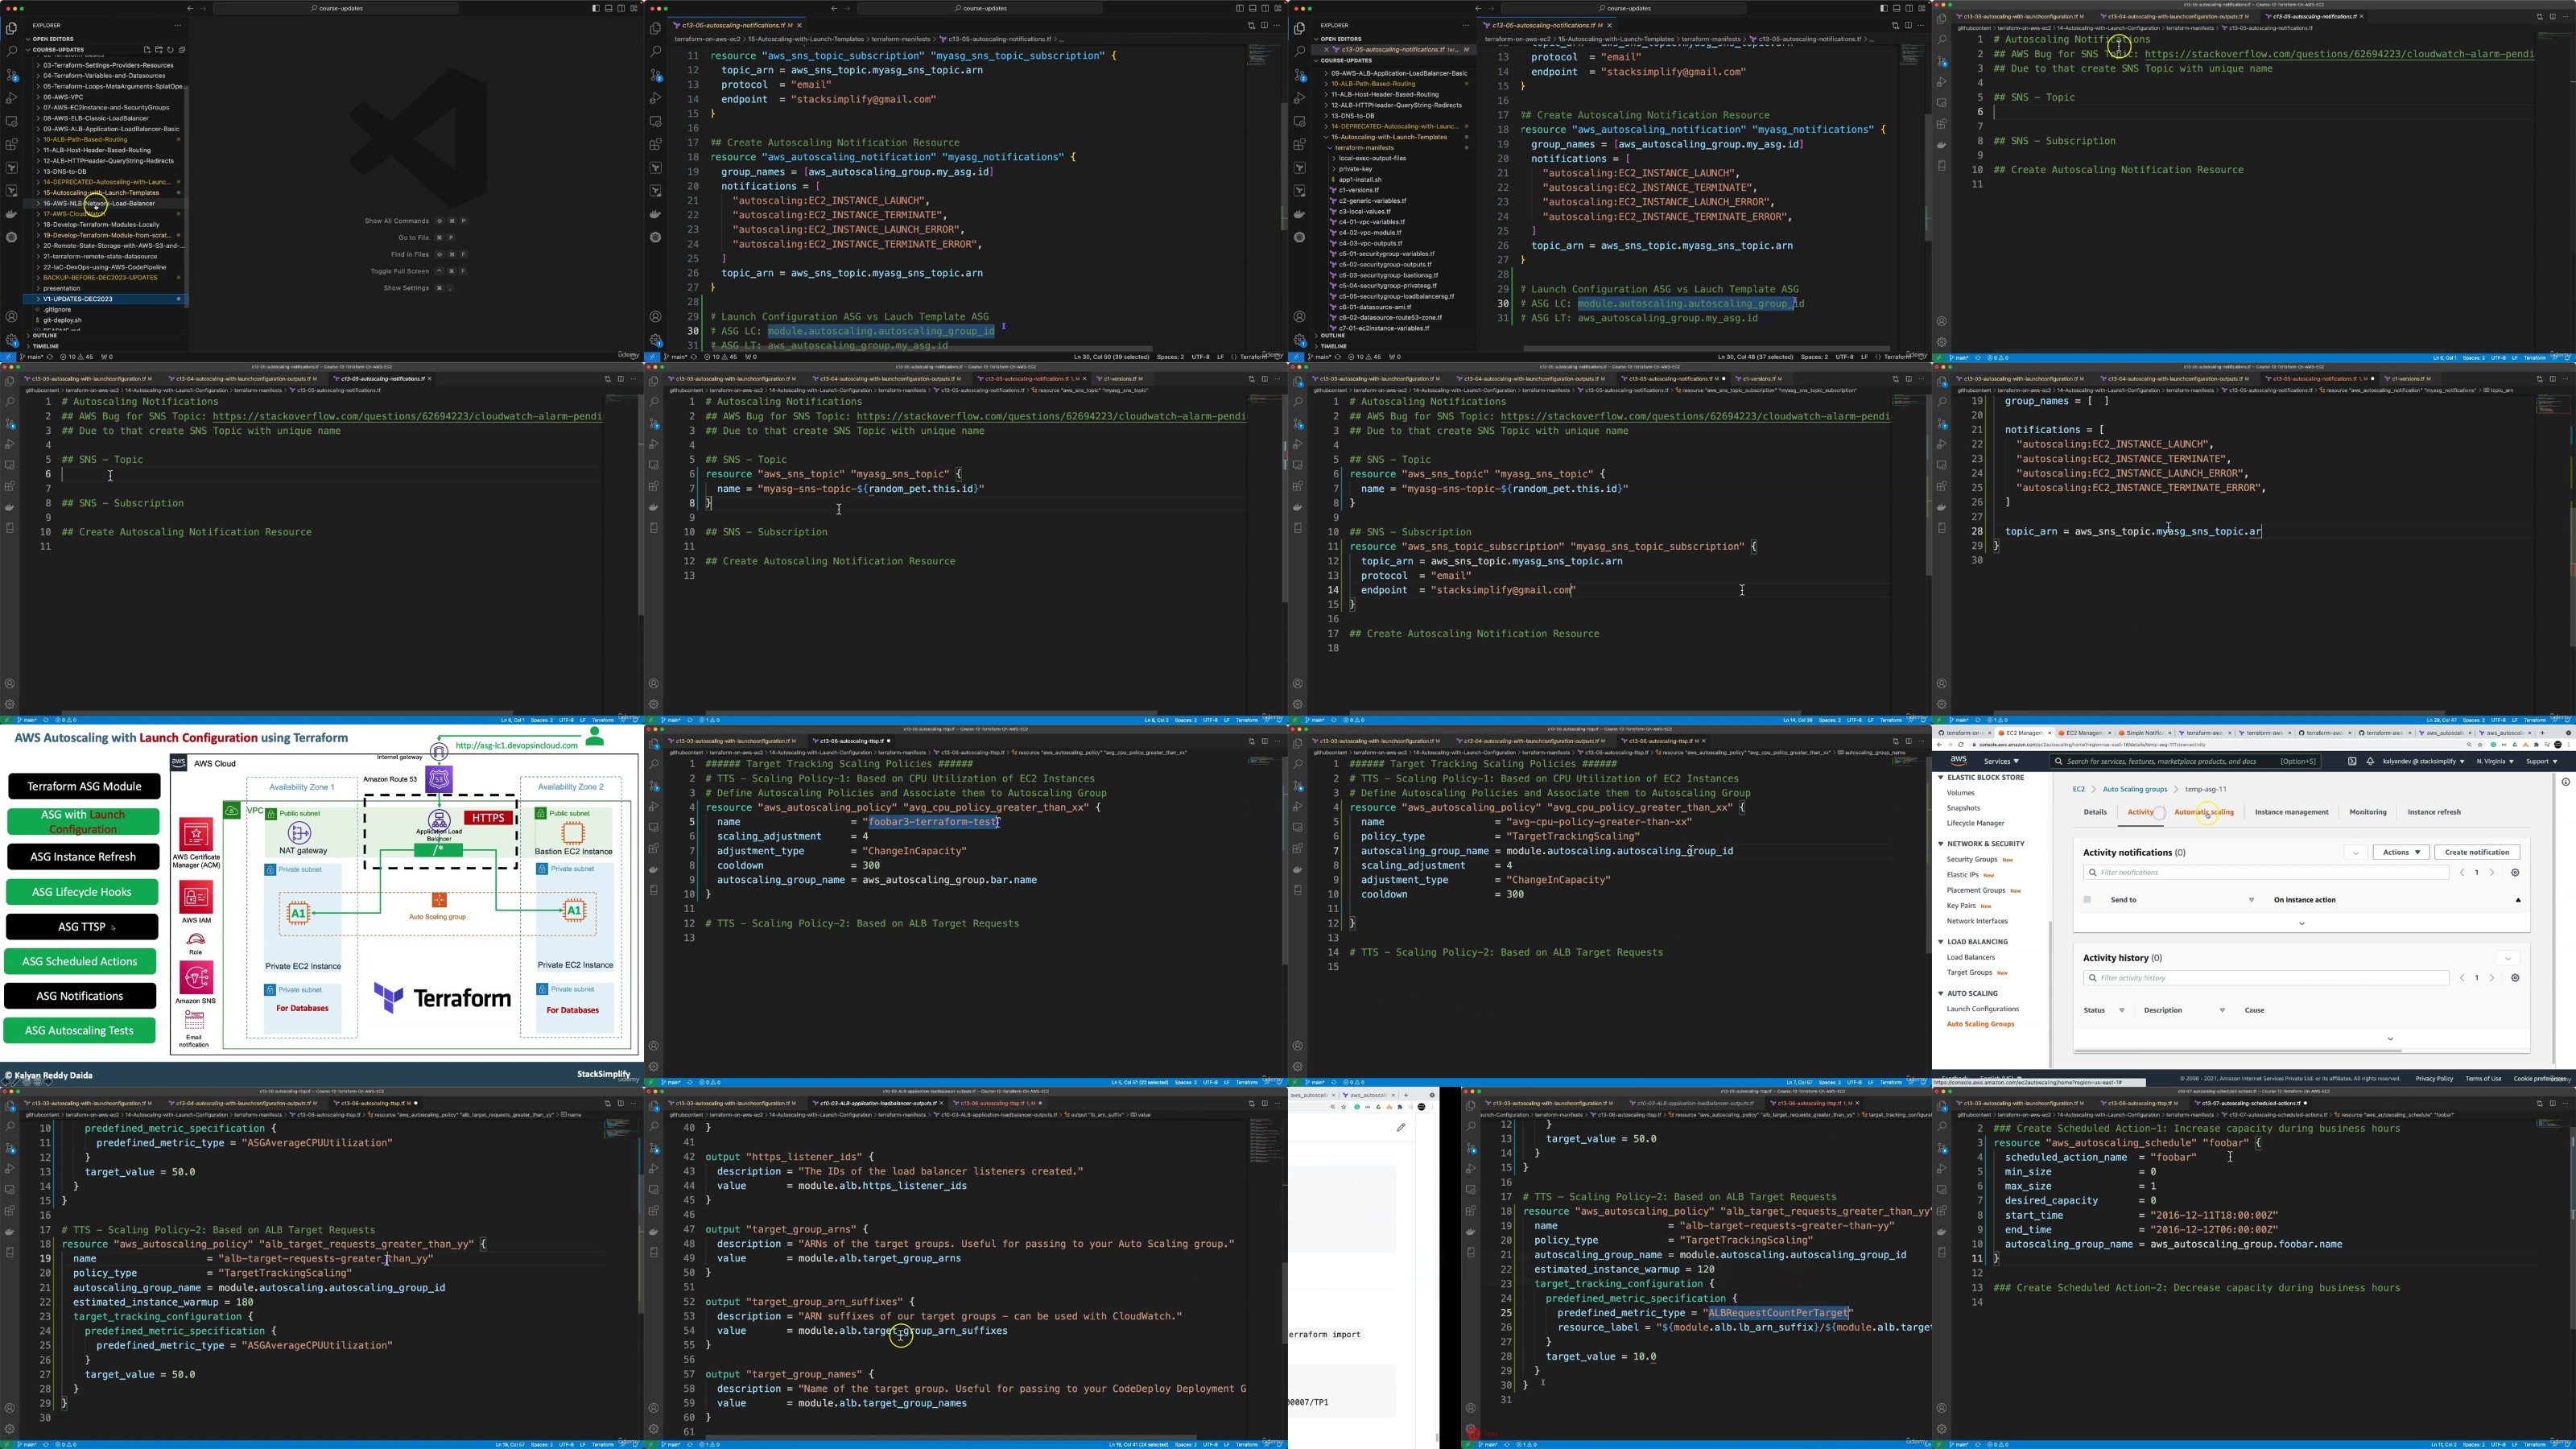2576x1449 pixels.
Task: Focus the Filter notifications search field
Action: 2265,872
